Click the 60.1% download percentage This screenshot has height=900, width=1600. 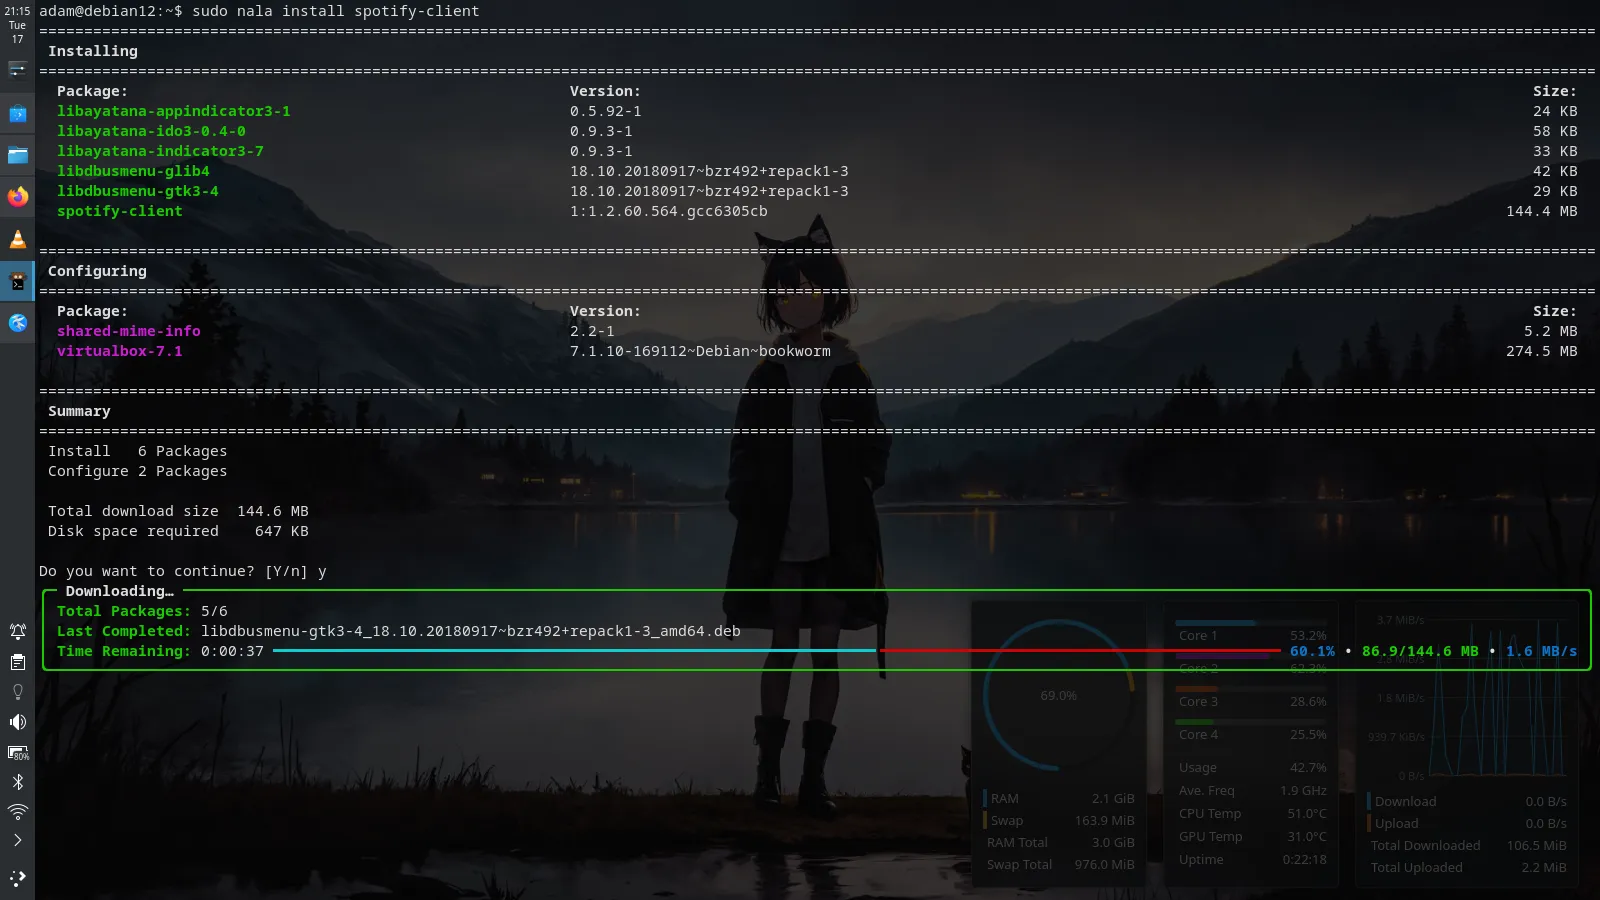[x=1312, y=651]
